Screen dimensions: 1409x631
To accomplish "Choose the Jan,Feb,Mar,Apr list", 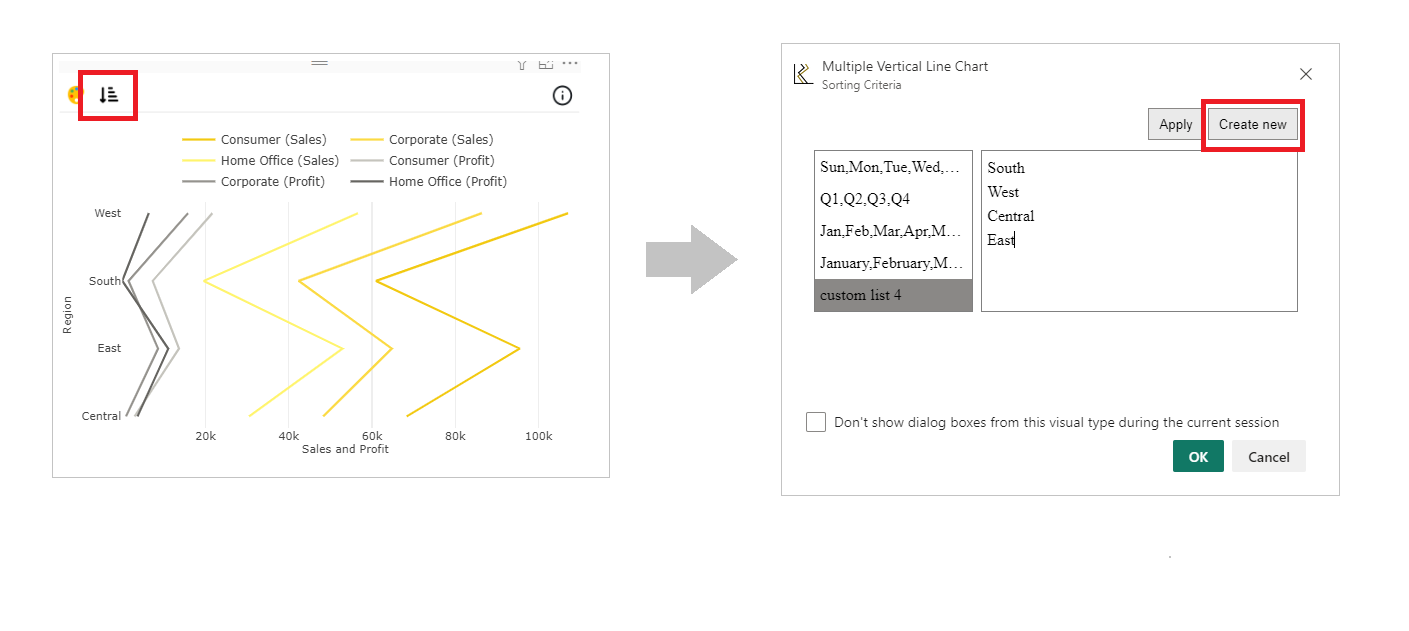I will (893, 231).
